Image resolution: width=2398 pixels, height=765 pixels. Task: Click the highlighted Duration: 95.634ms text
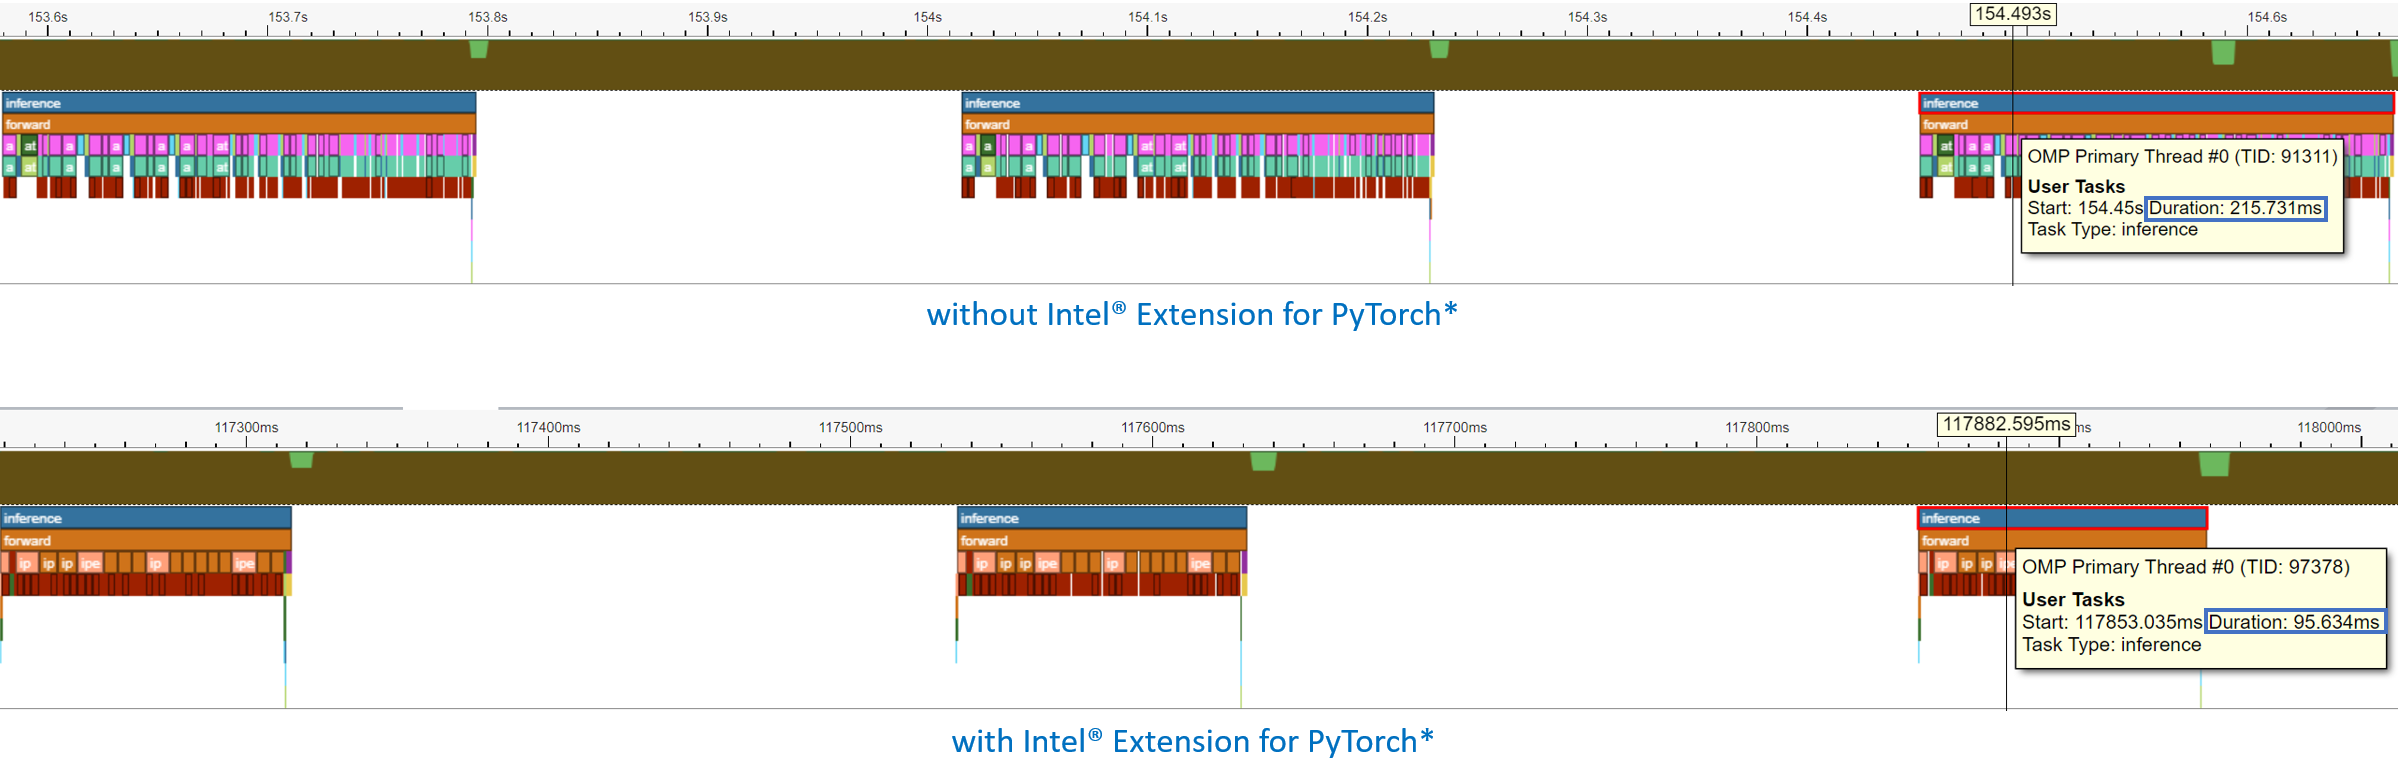(2294, 622)
